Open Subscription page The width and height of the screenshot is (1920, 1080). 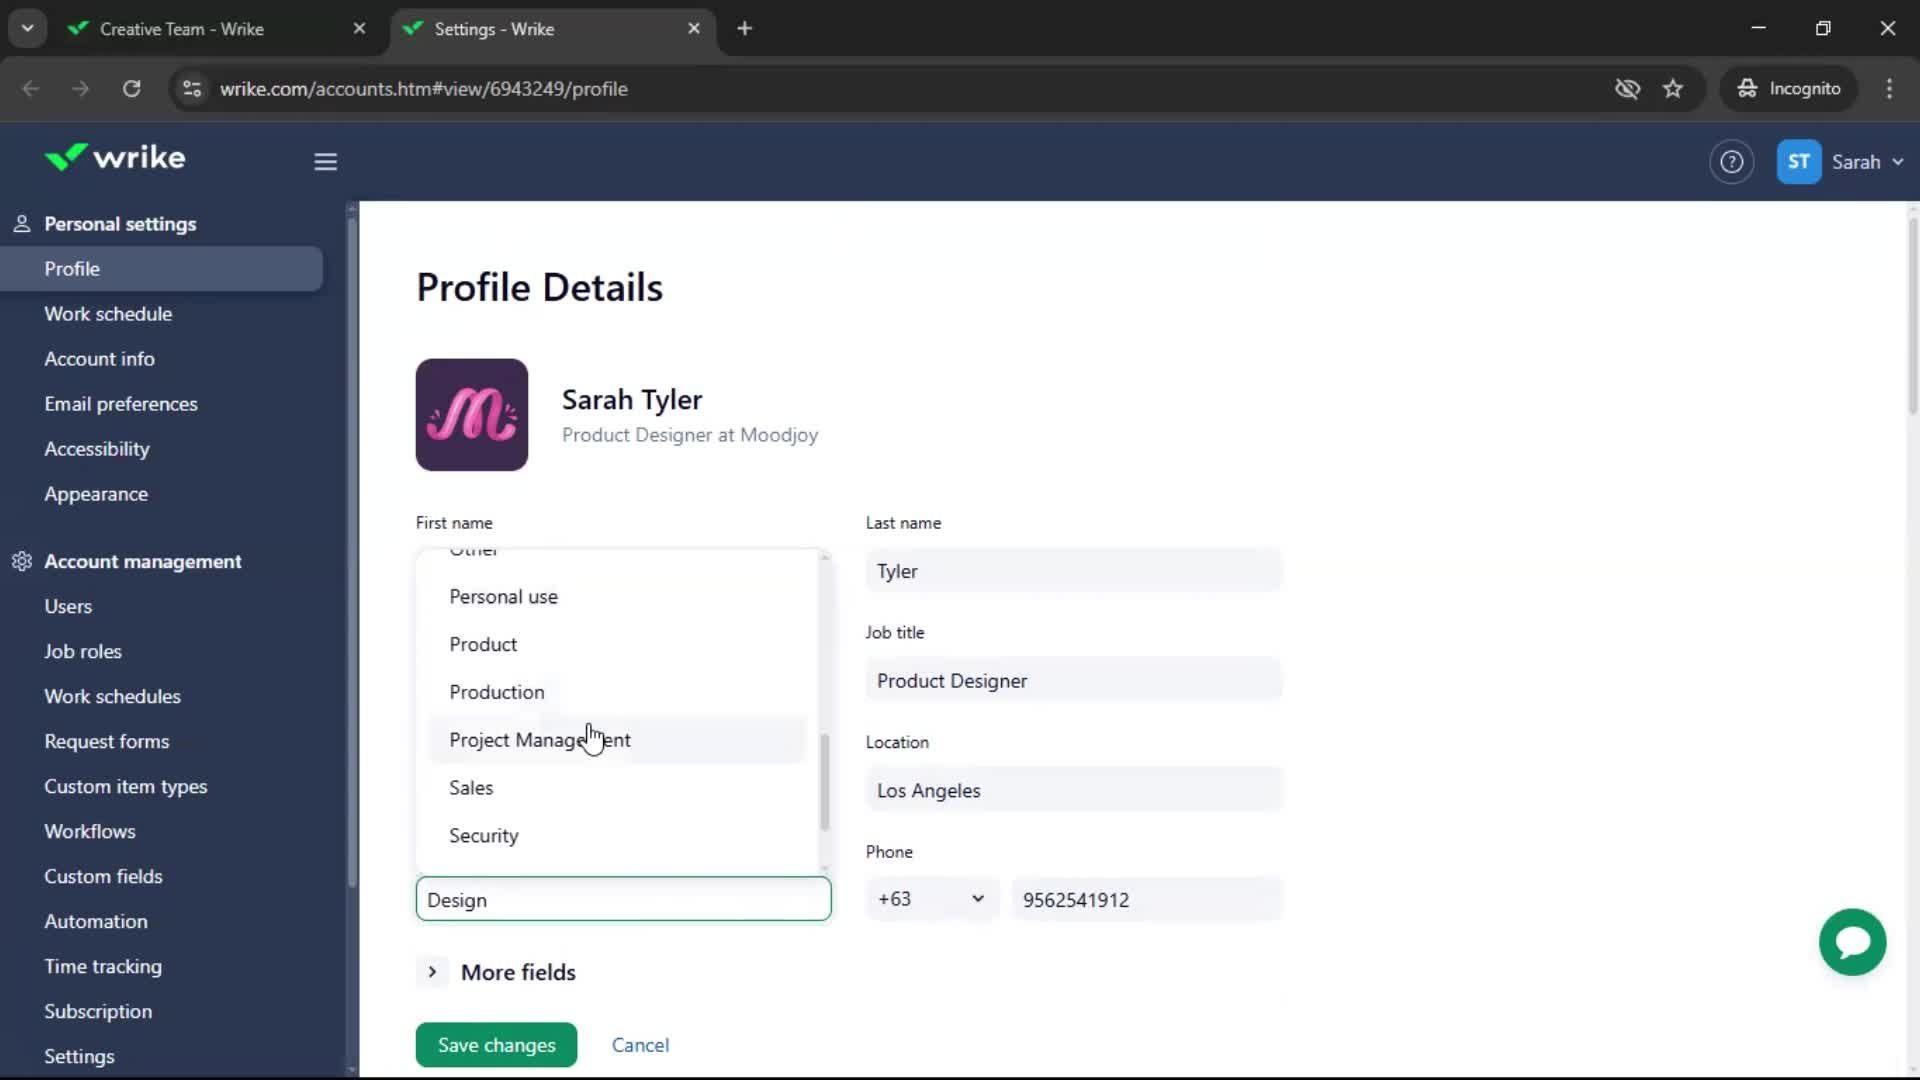pyautogui.click(x=98, y=1011)
